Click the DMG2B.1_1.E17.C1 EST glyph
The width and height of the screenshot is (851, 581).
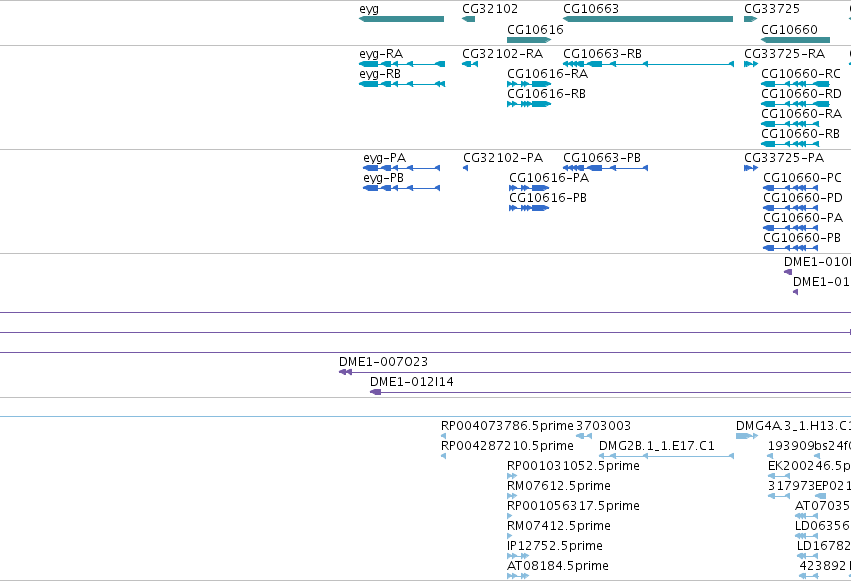click(666, 456)
